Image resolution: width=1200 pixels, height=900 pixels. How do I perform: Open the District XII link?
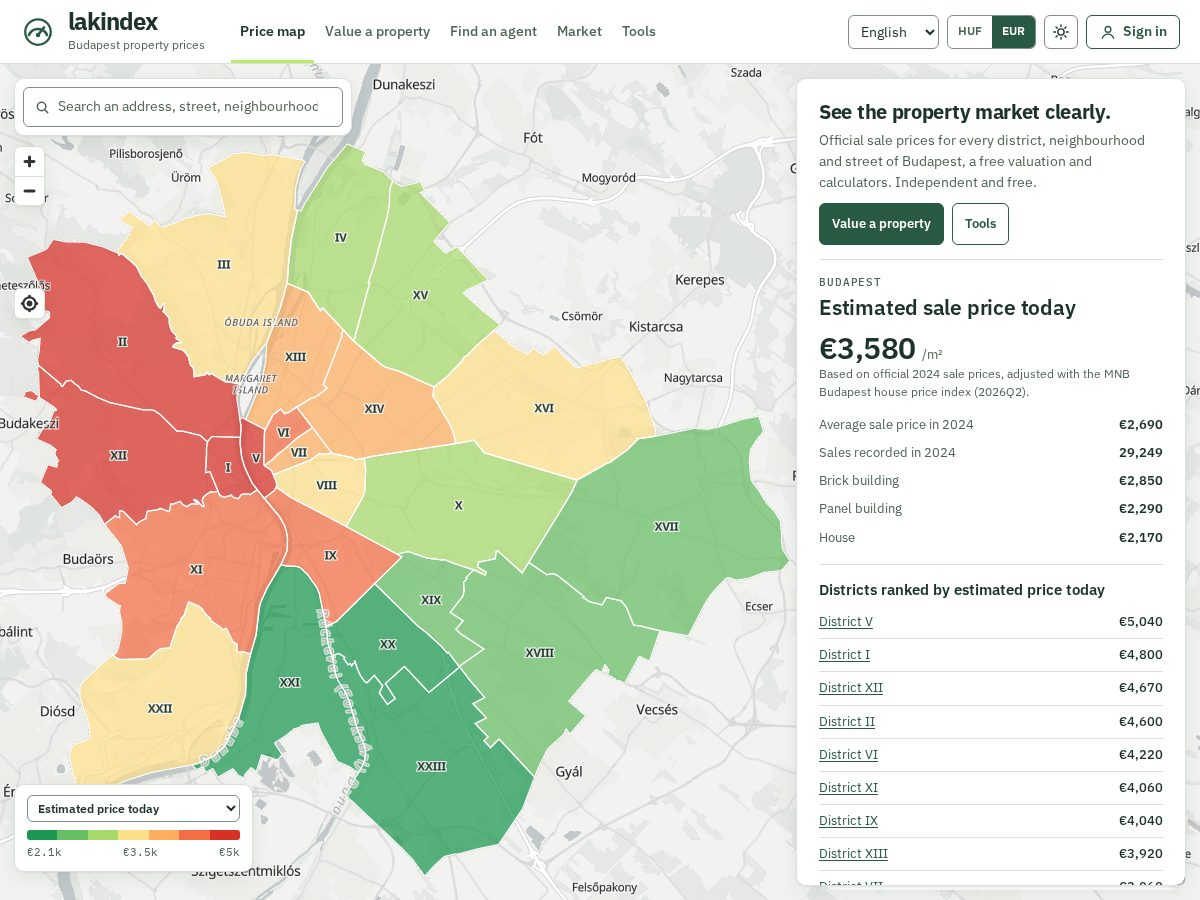point(851,688)
